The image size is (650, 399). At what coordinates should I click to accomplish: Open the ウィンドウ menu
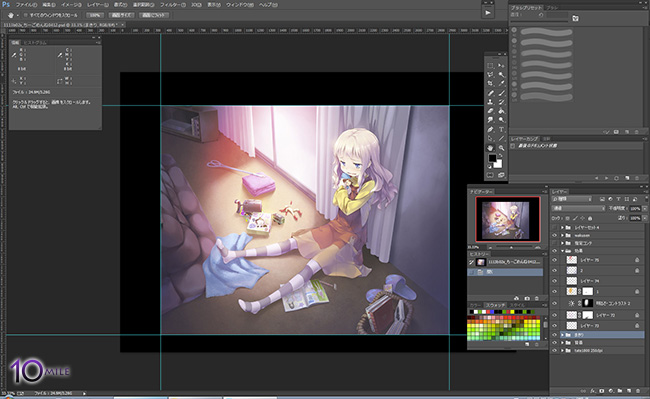(240, 5)
